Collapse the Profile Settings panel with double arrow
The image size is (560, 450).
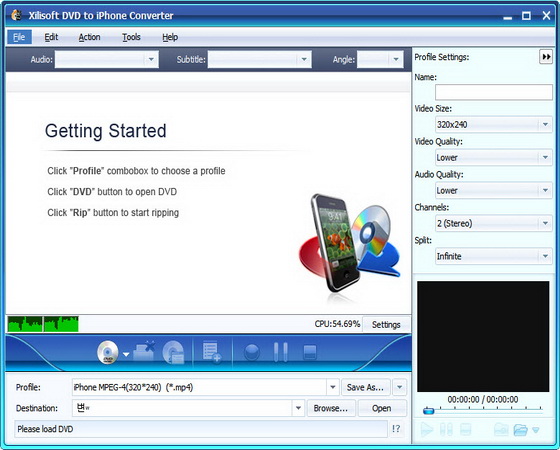tap(546, 57)
